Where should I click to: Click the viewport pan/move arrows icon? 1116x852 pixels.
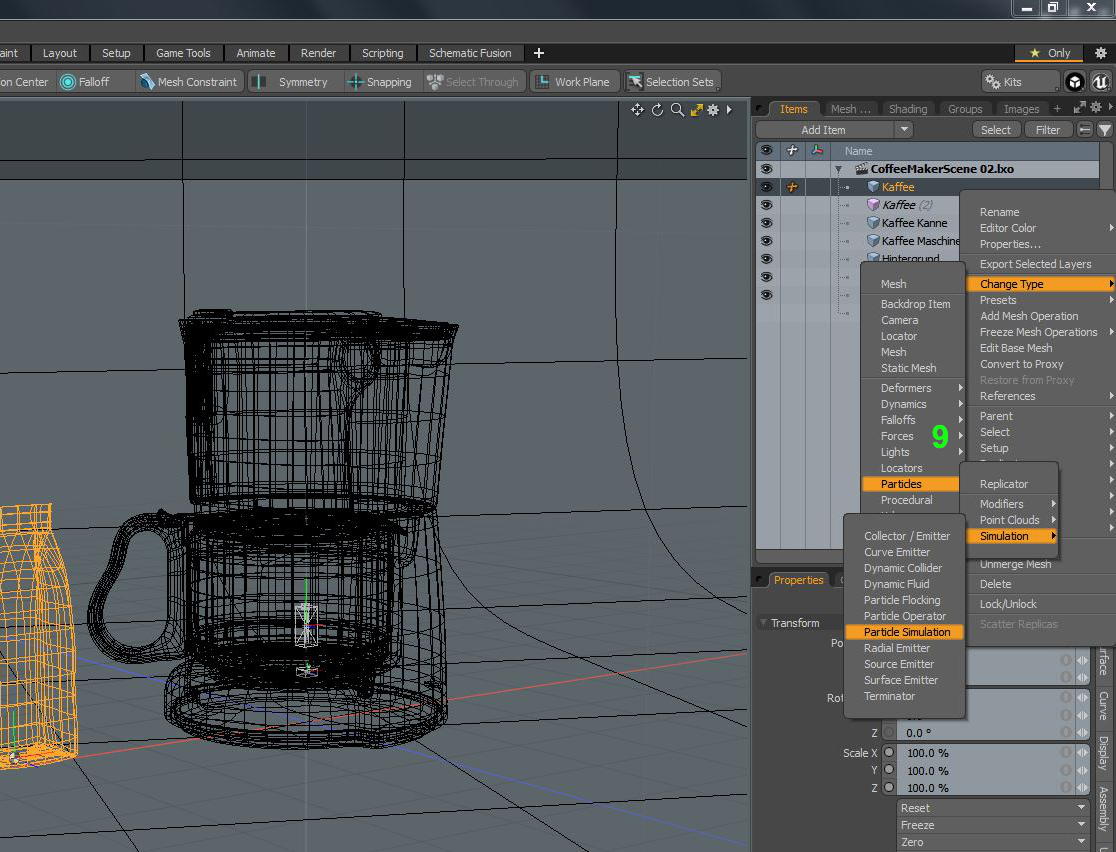click(637, 110)
